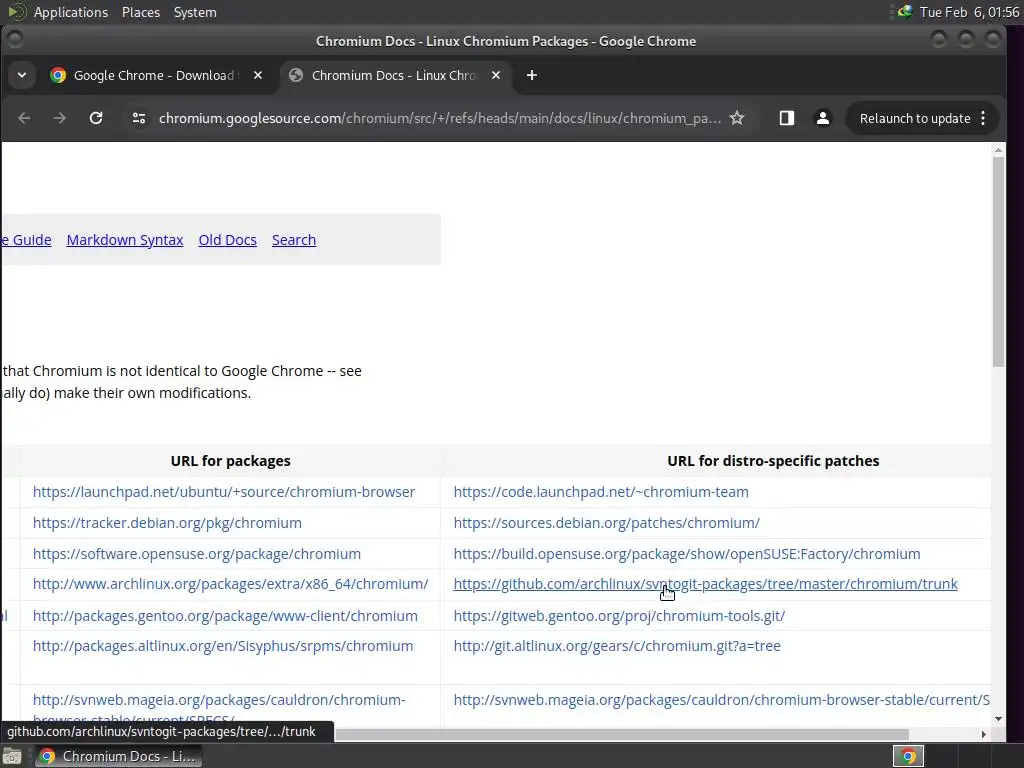The height and width of the screenshot is (768, 1024).
Task: Open svnweb.mageia.org chromium-browser-stable link in patches column
Action: coord(722,700)
